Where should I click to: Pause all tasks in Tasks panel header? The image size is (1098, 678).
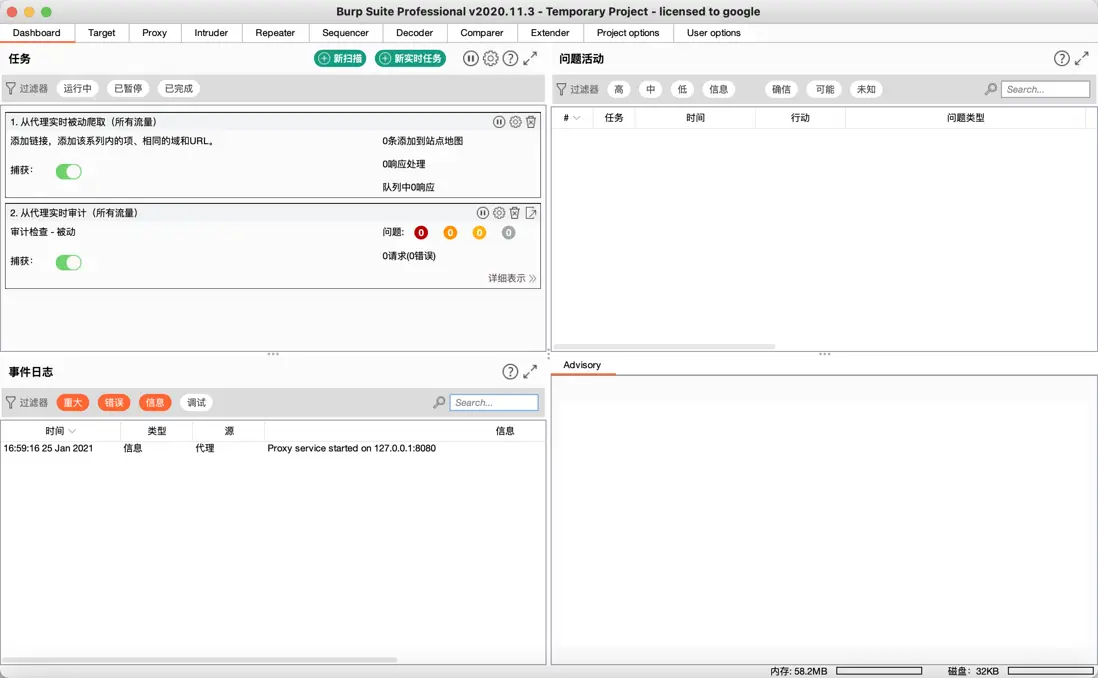pyautogui.click(x=471, y=59)
